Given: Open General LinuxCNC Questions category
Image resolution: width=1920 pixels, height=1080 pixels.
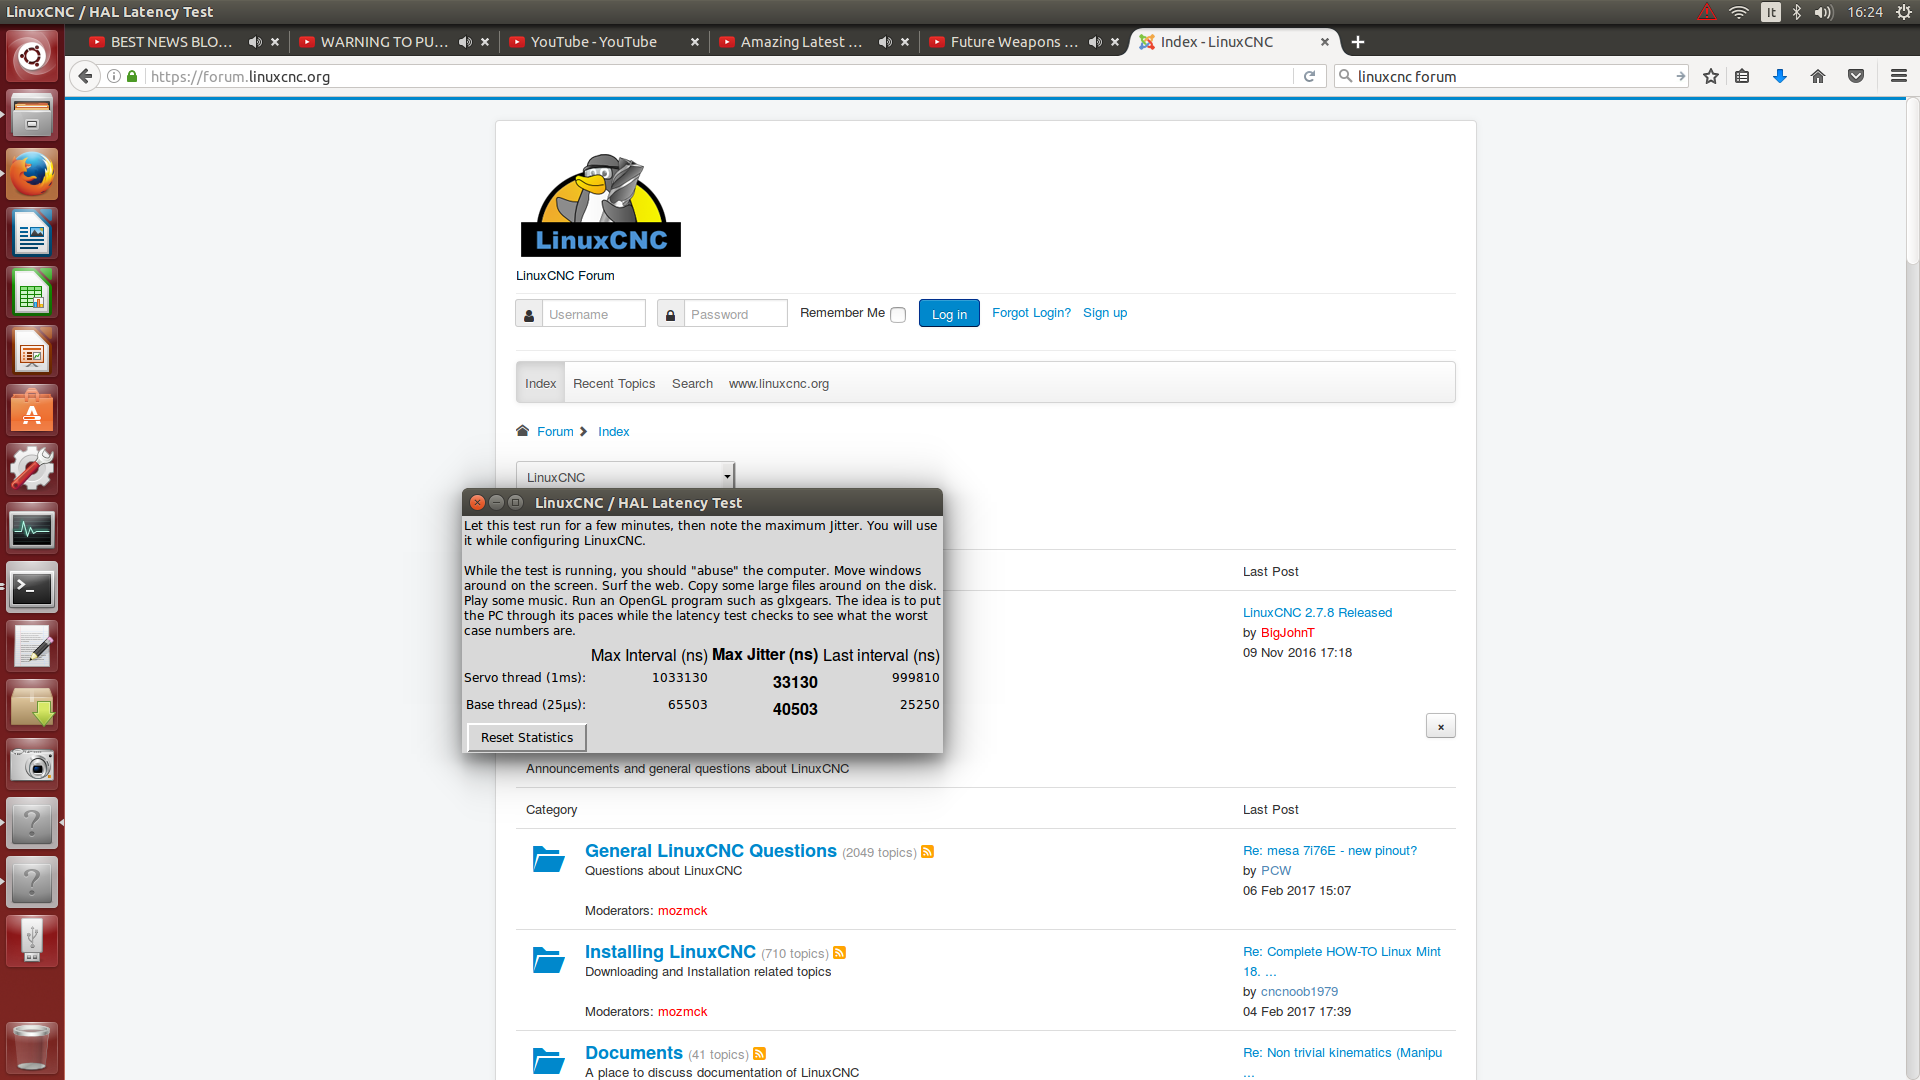Looking at the screenshot, I should coord(710,851).
